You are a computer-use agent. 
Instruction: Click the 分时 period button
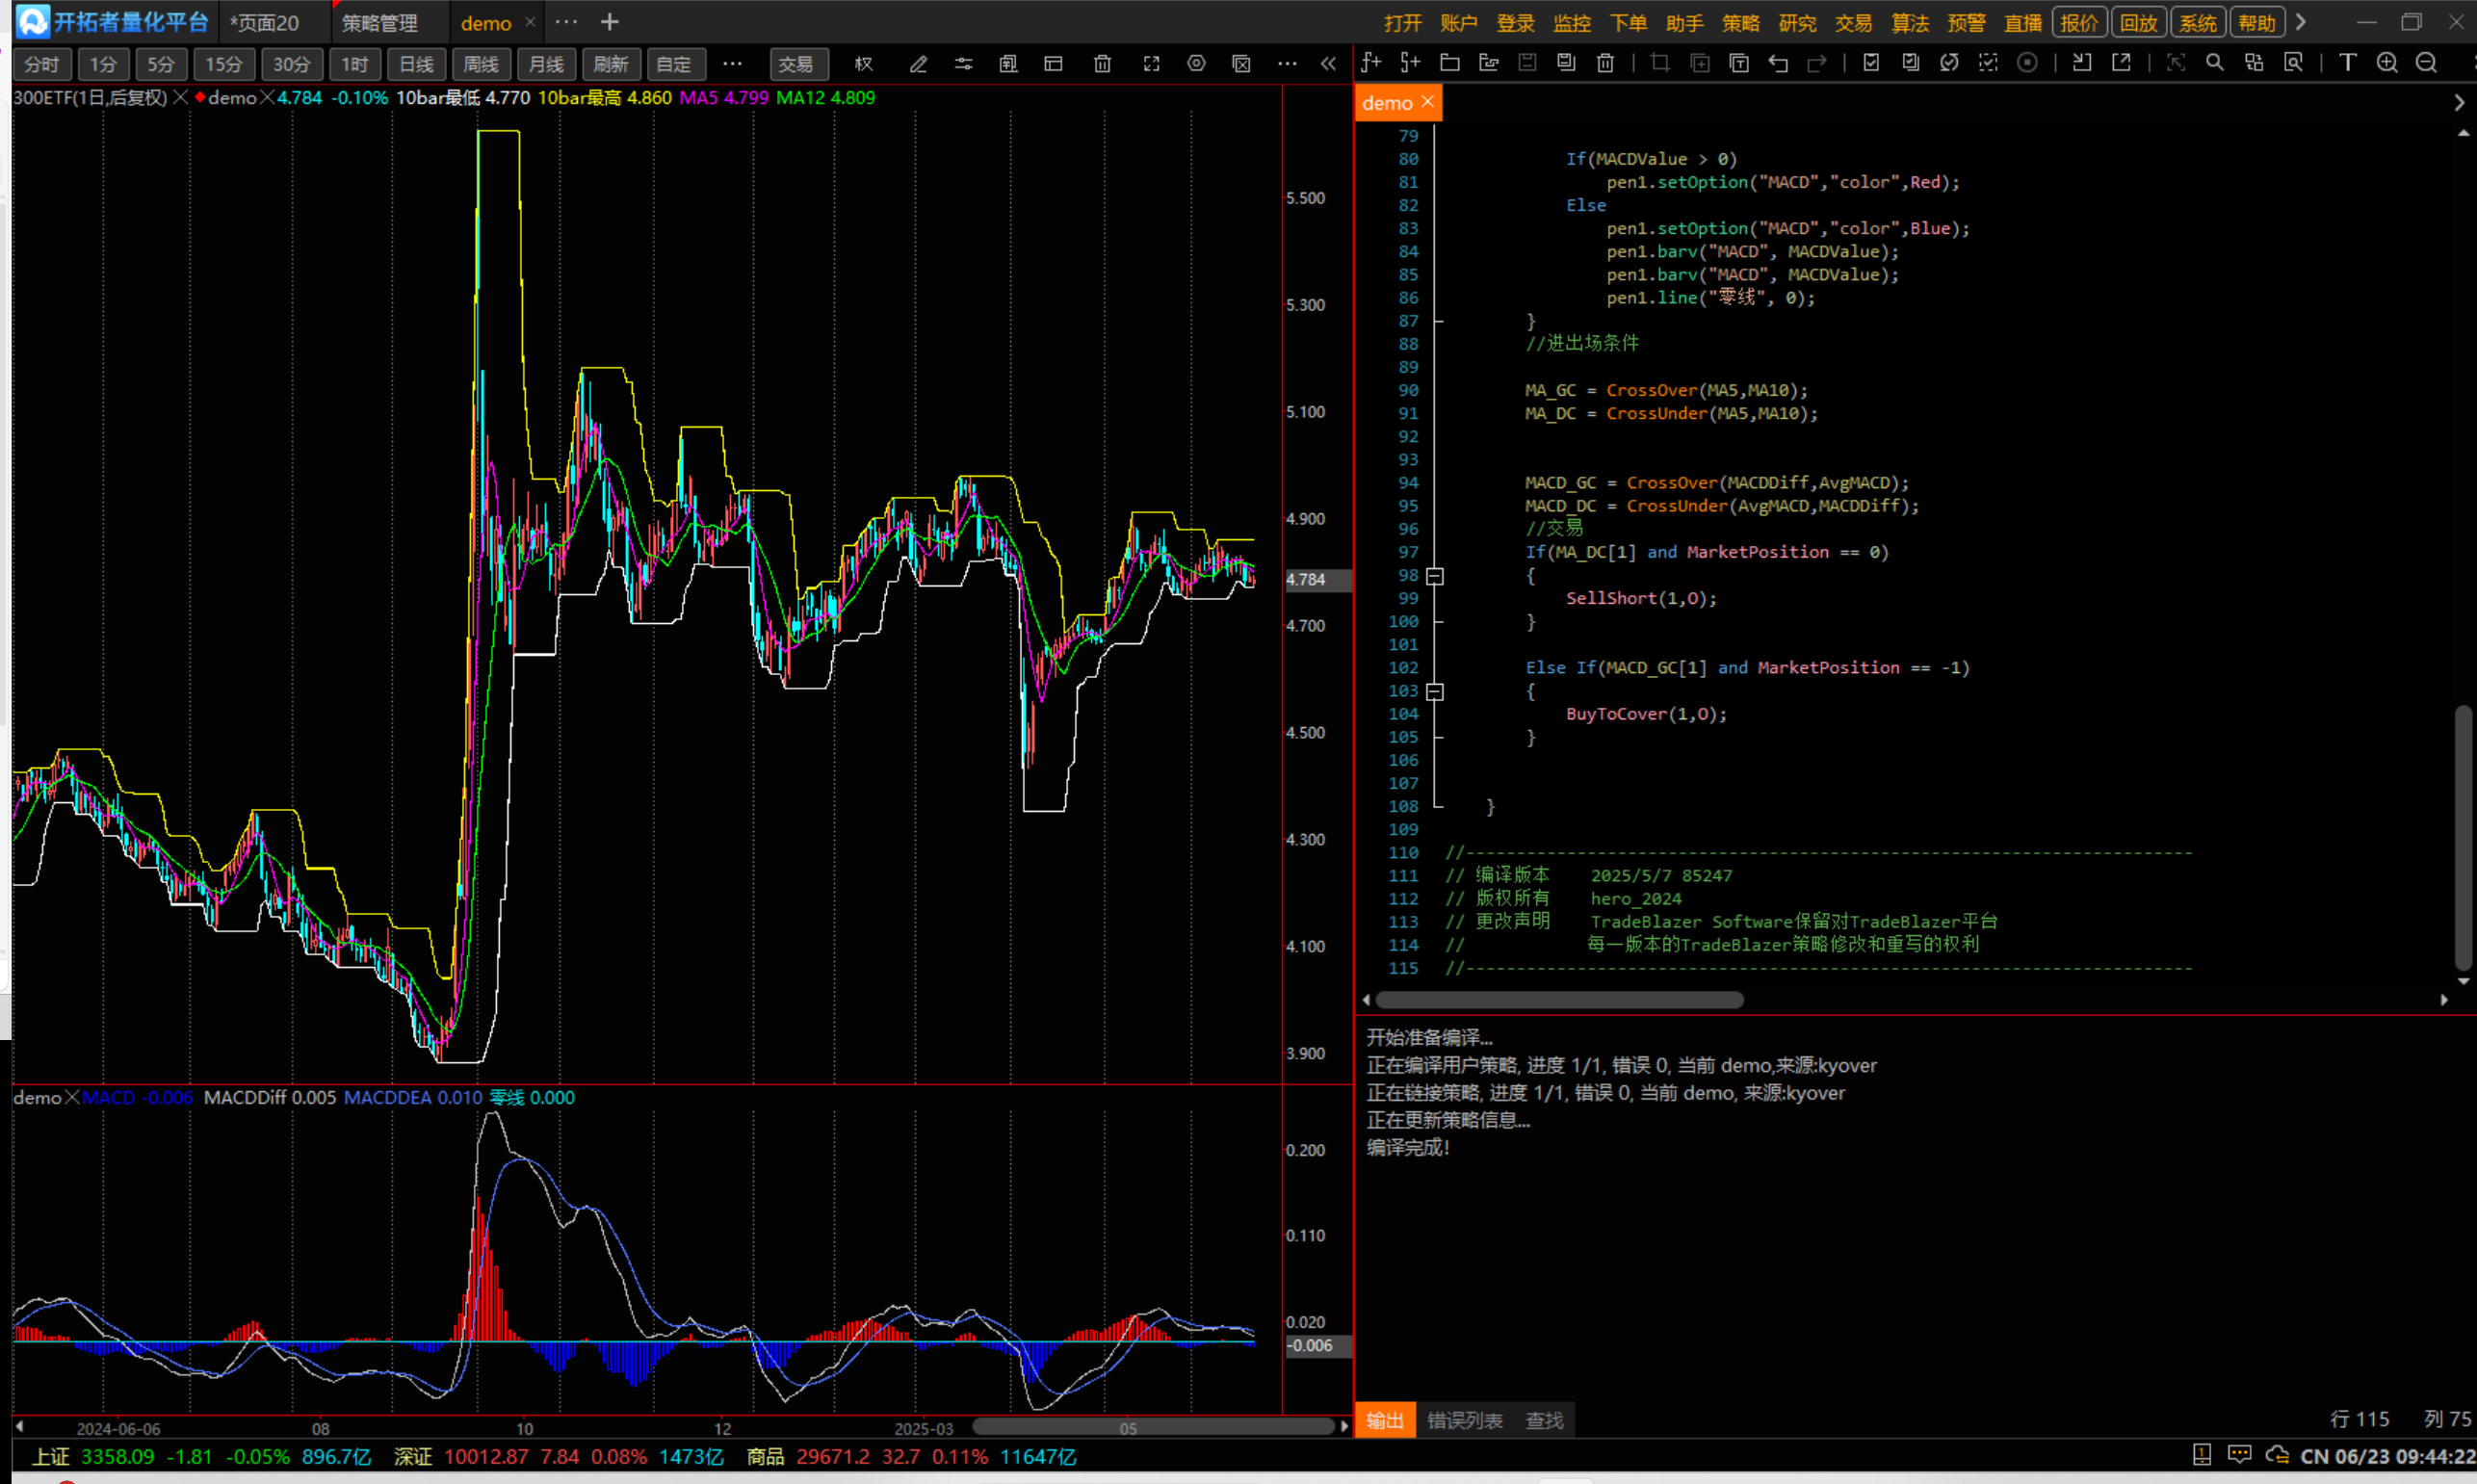pos(42,64)
